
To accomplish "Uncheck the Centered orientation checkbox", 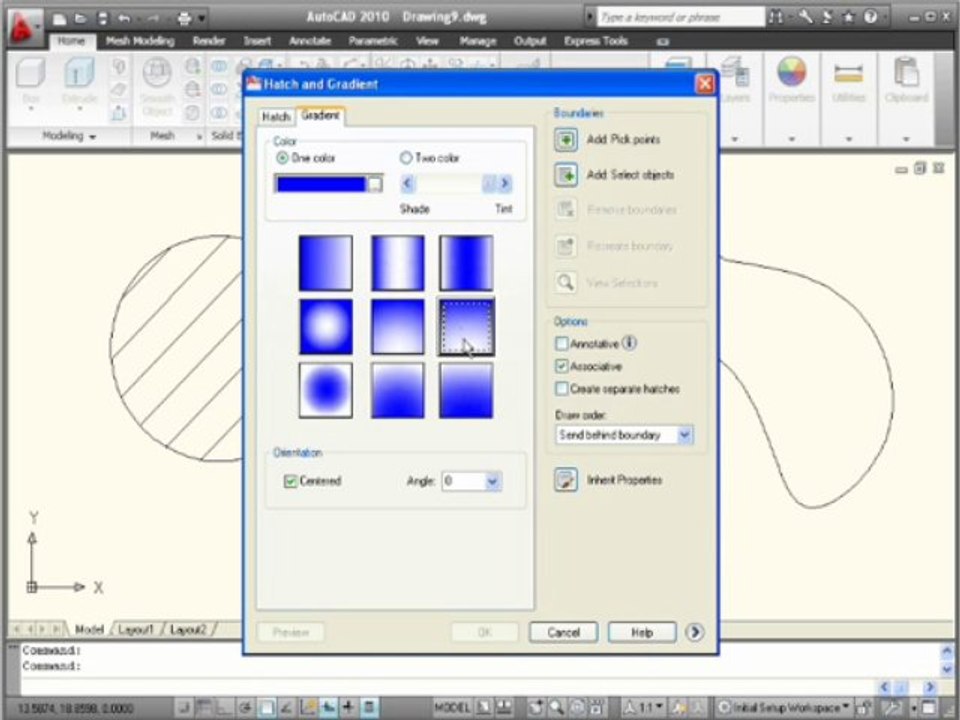I will coord(290,481).
